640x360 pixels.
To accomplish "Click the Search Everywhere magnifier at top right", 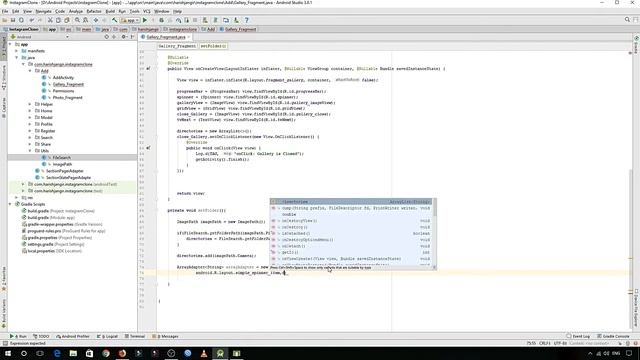I will tap(627, 20).
